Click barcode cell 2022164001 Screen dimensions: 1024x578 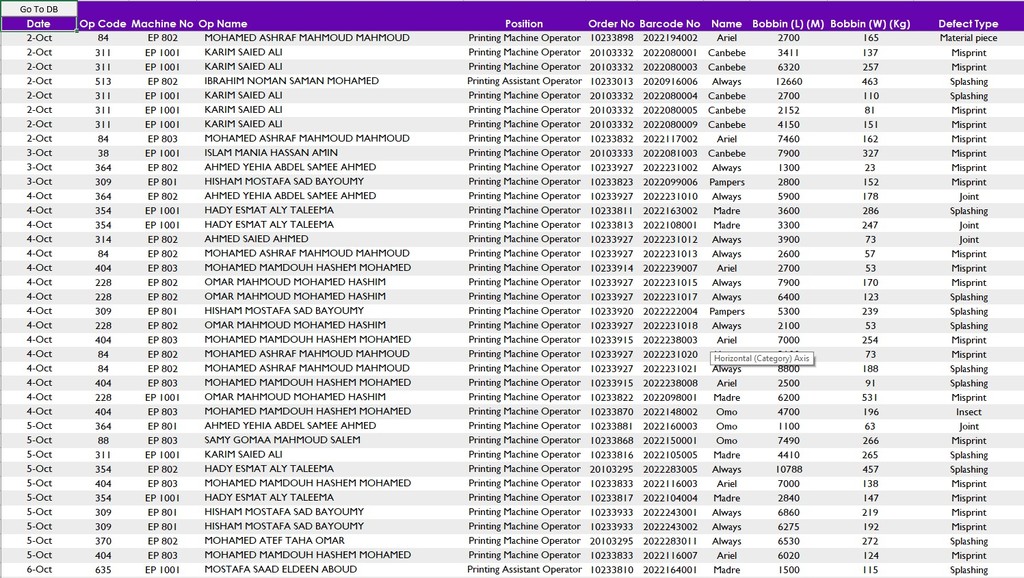point(670,570)
